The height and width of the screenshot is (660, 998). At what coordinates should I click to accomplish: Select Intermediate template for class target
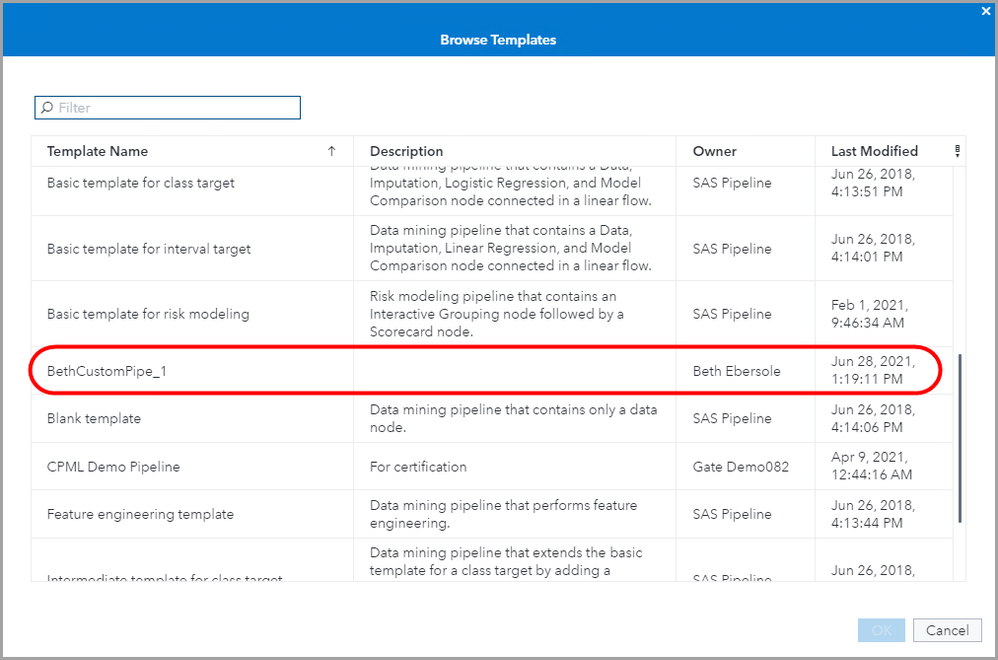pyautogui.click(x=164, y=576)
